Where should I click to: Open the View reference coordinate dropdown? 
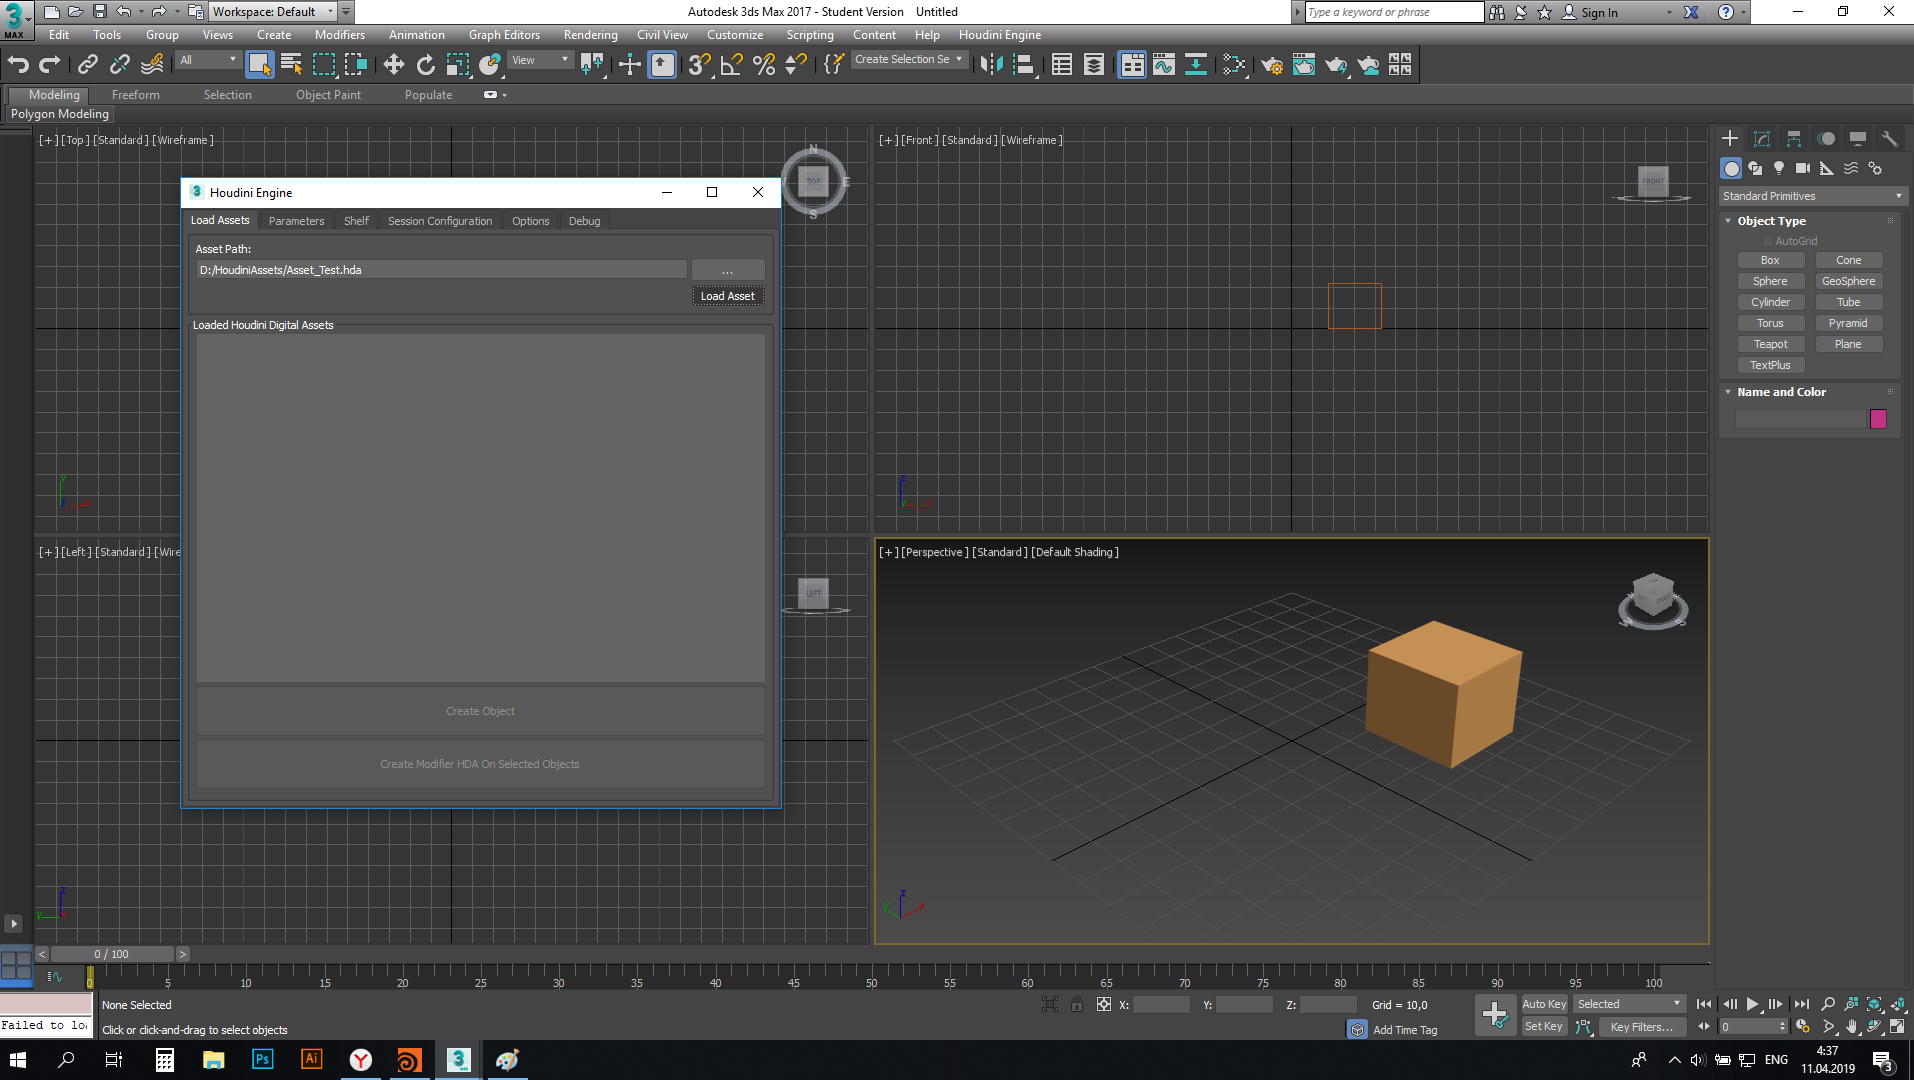540,60
